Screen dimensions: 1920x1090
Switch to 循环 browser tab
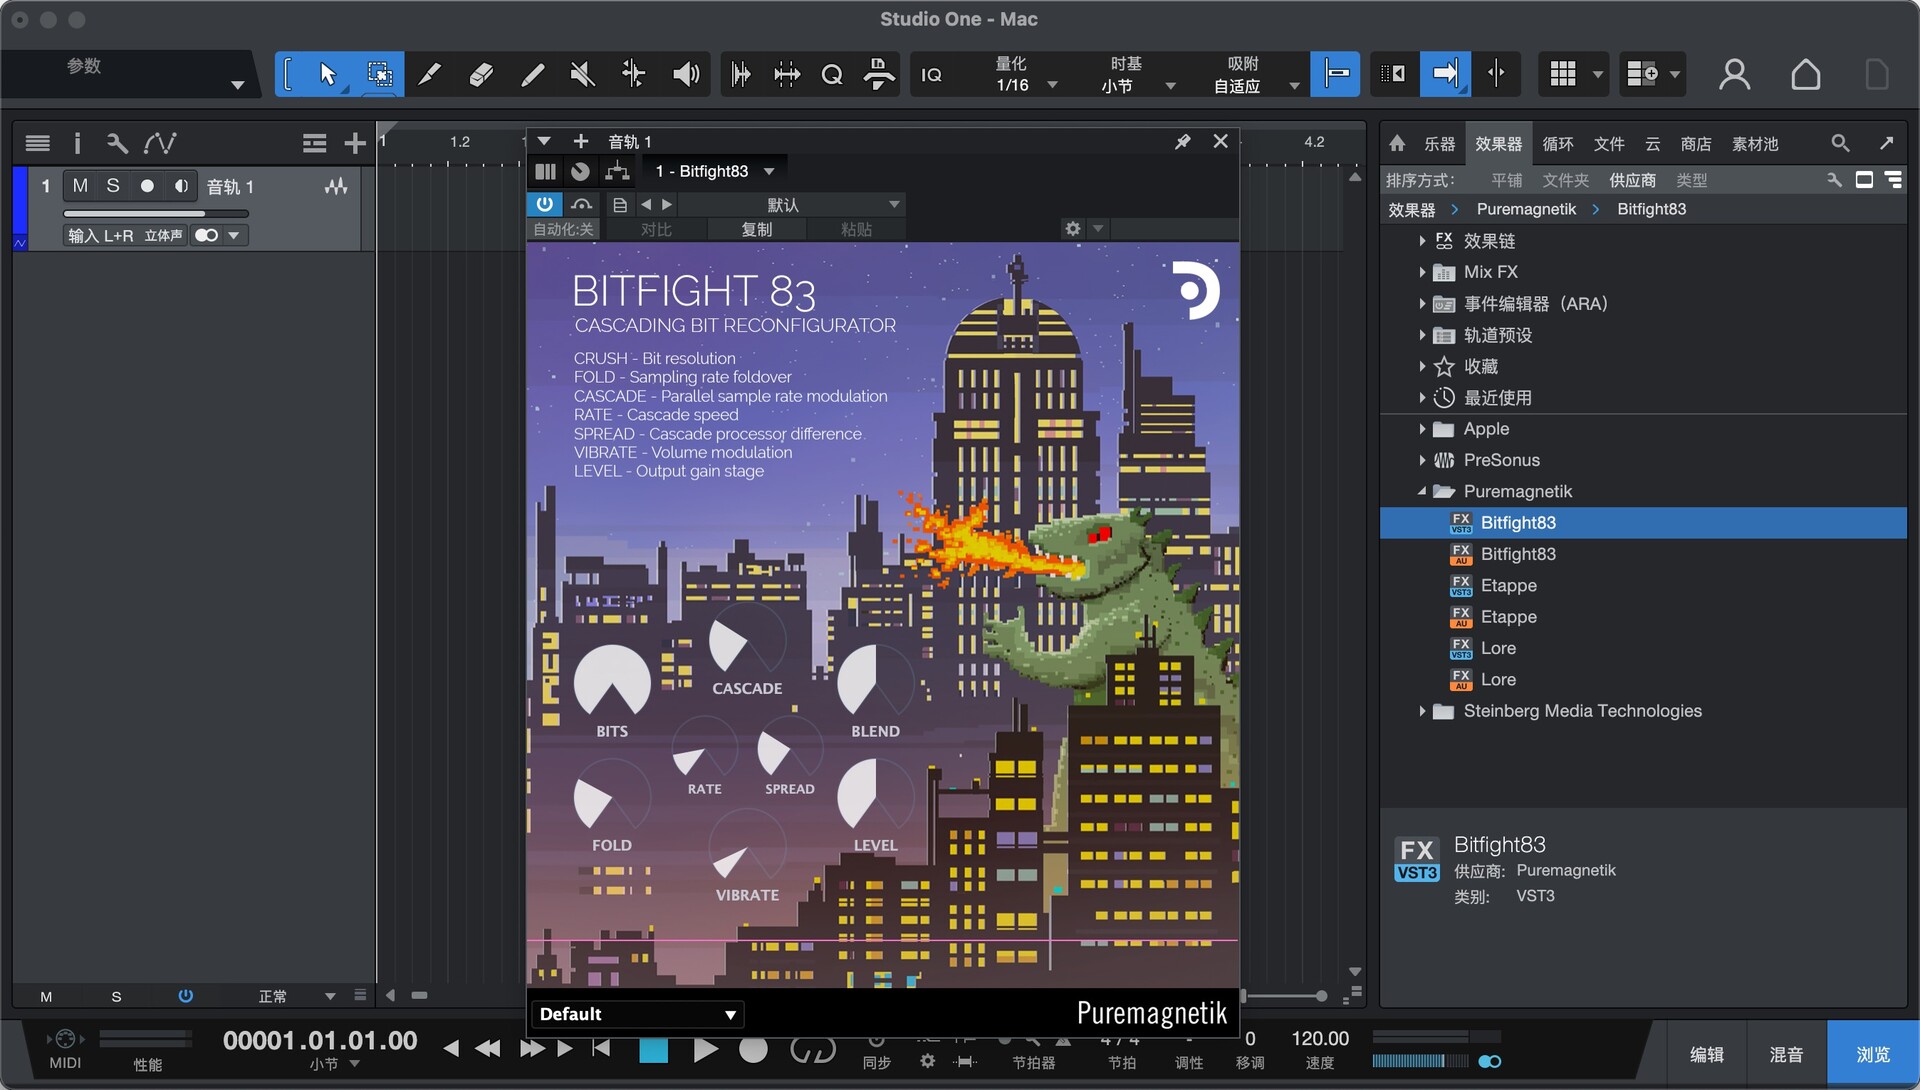click(1557, 144)
